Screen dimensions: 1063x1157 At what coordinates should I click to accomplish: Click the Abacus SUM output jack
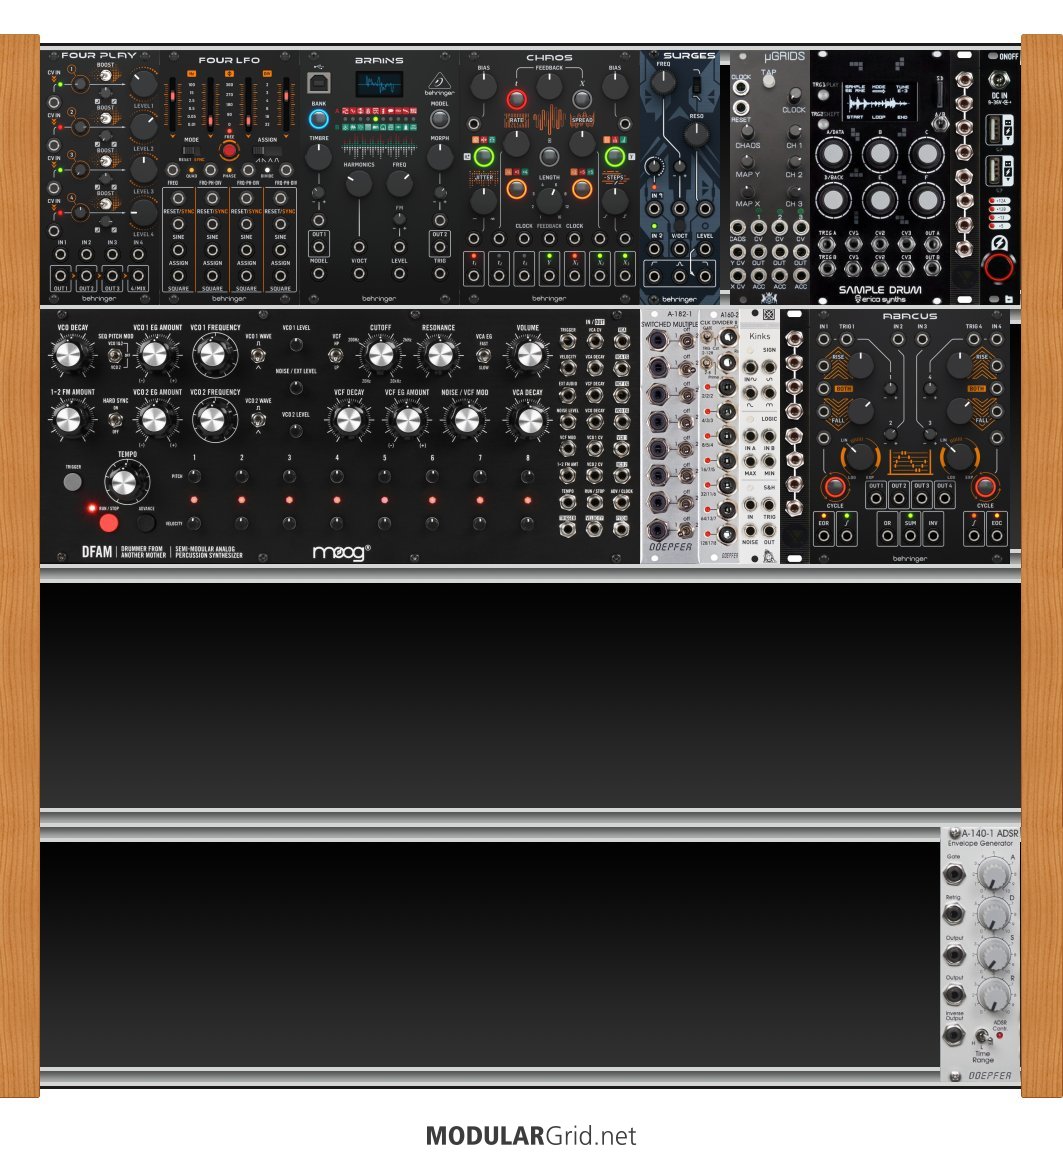pos(910,536)
